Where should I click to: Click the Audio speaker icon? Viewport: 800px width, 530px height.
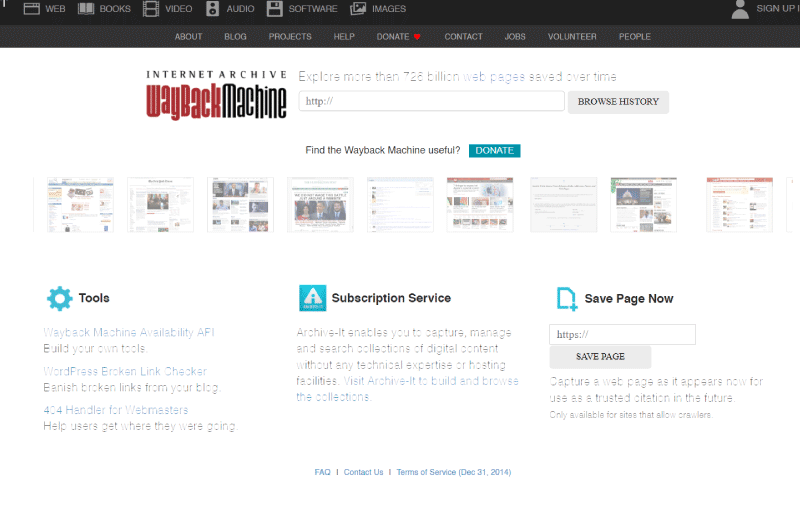212,9
